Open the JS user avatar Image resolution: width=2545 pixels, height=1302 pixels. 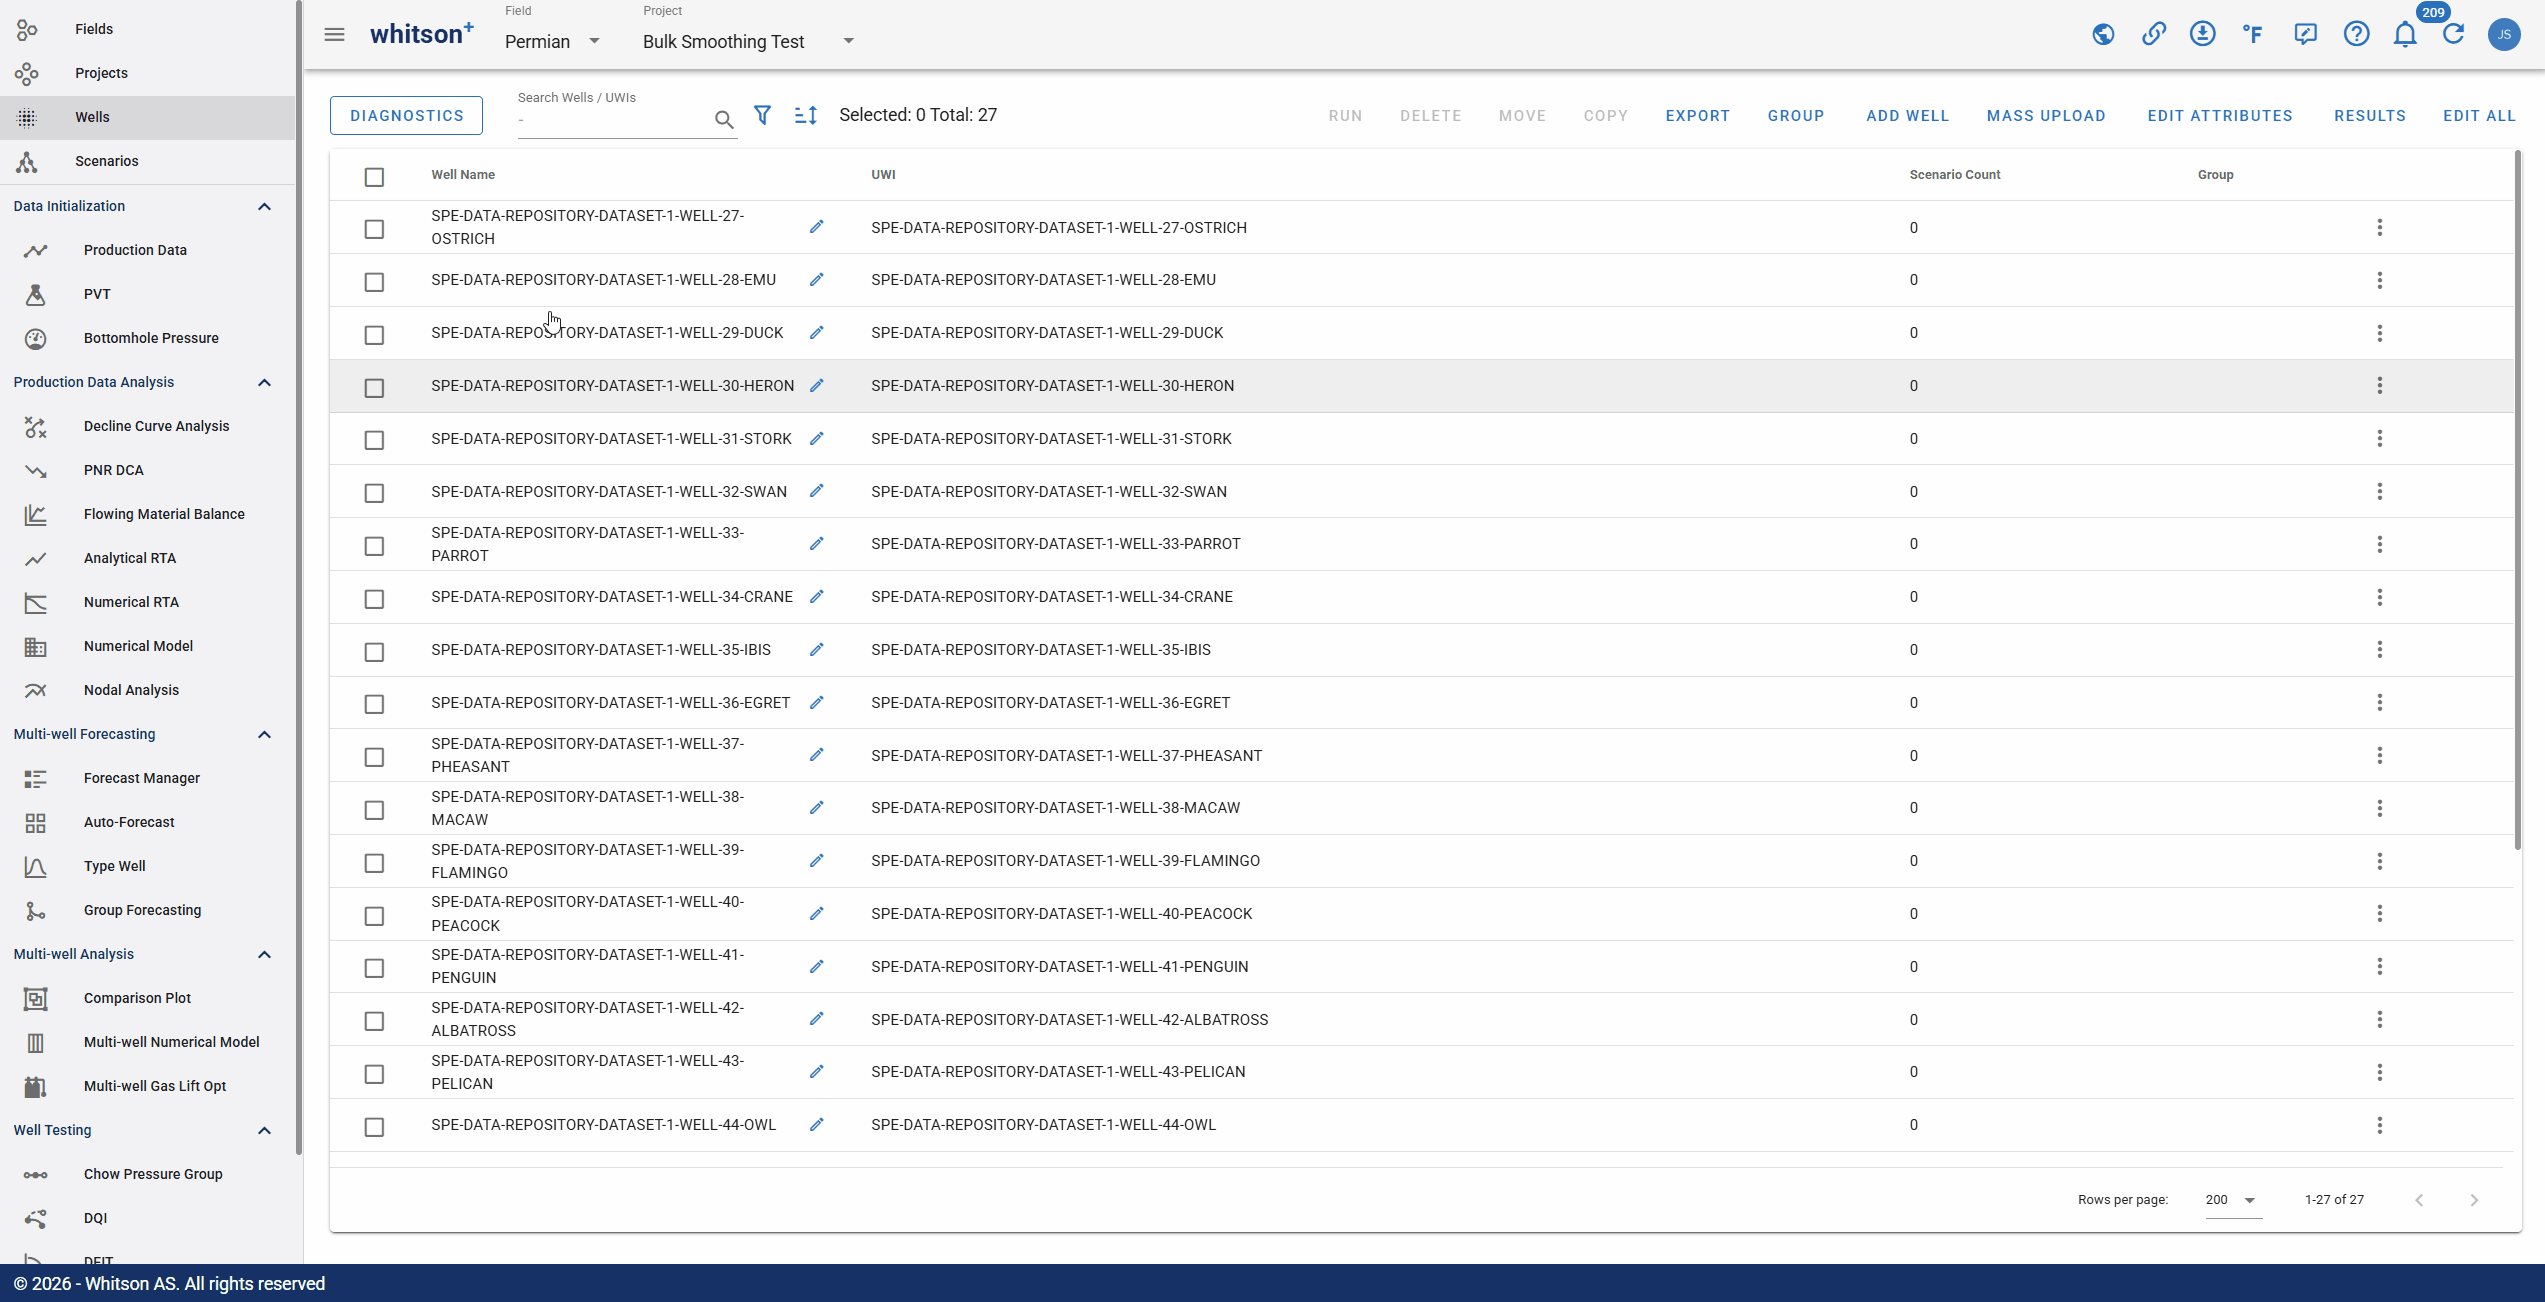tap(2504, 35)
